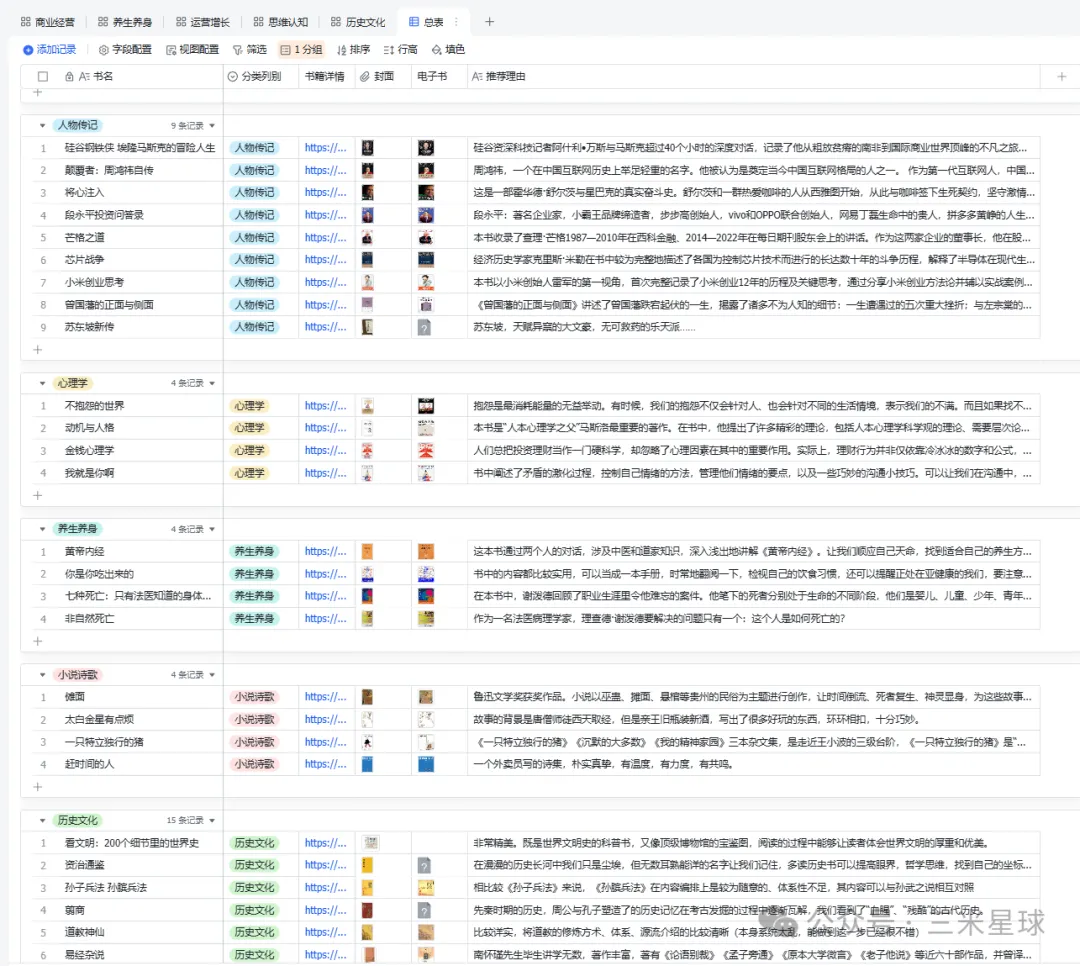Open the 小说诗歌 record count dropdown
This screenshot has height=966, width=1080.
211,674
